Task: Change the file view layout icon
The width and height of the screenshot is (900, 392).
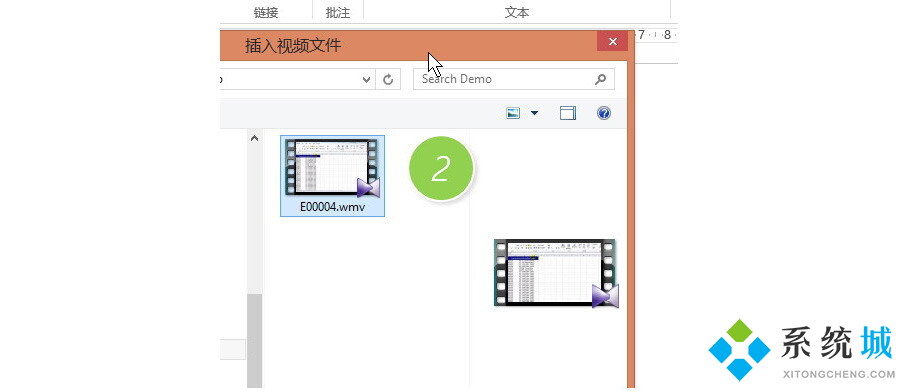Action: click(x=513, y=113)
